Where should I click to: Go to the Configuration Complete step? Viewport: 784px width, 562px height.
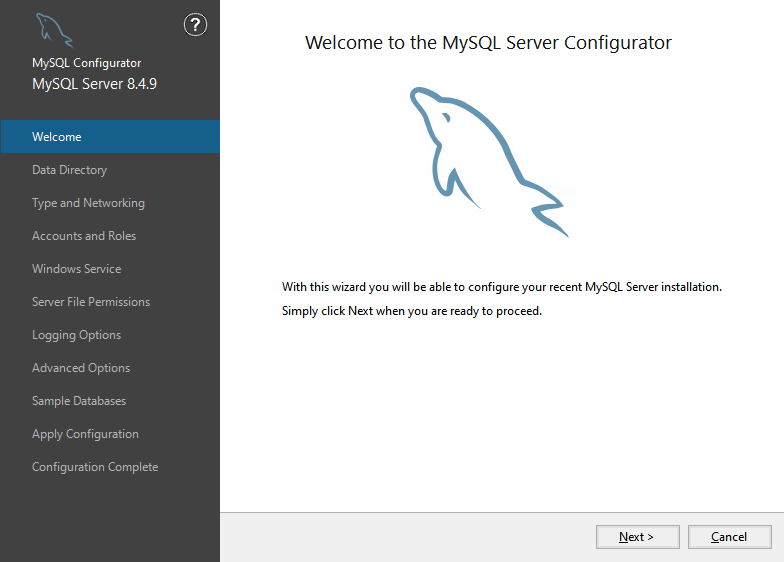click(x=95, y=467)
